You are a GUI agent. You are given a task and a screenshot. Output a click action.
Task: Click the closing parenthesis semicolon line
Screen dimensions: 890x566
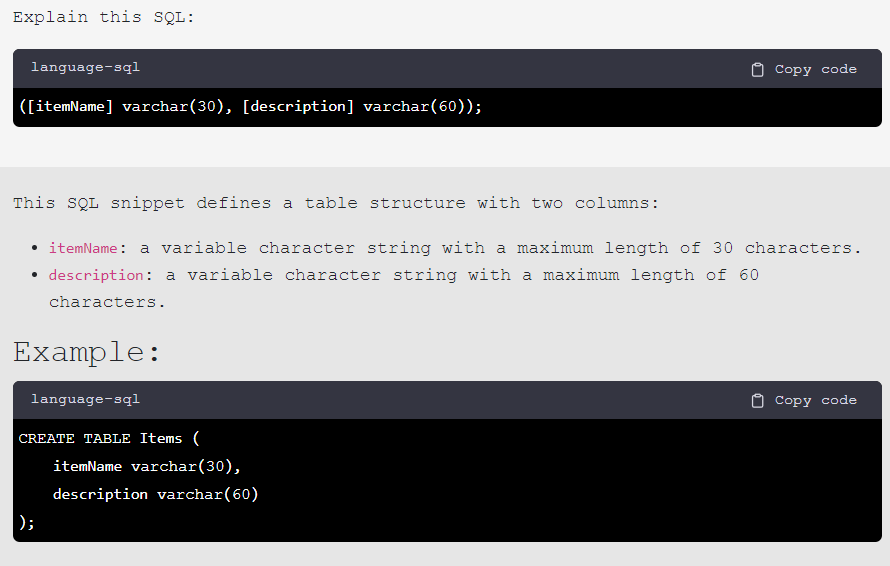27,522
